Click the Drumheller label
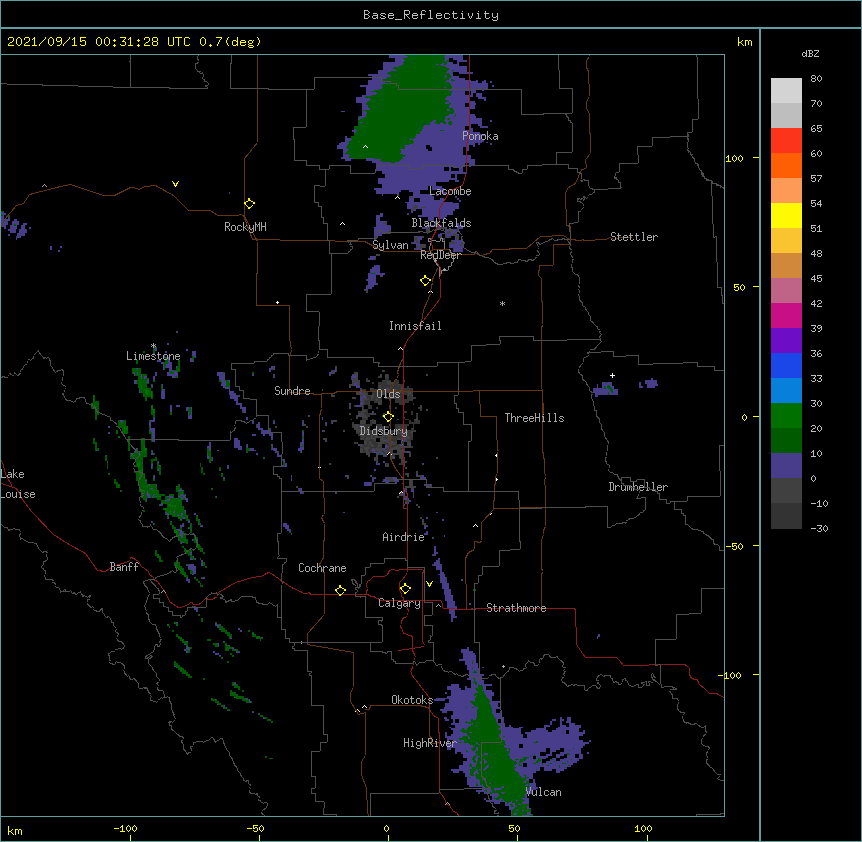 coord(638,487)
